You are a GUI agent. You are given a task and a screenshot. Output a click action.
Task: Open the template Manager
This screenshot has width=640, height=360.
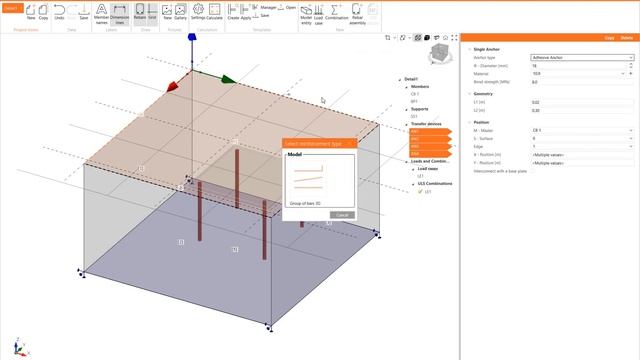pos(264,7)
